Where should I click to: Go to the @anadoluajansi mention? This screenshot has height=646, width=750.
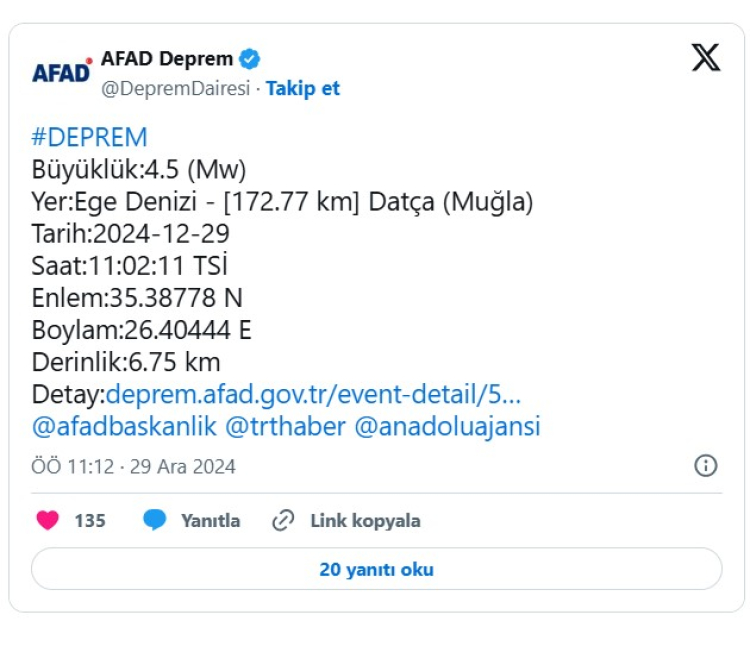coord(447,426)
